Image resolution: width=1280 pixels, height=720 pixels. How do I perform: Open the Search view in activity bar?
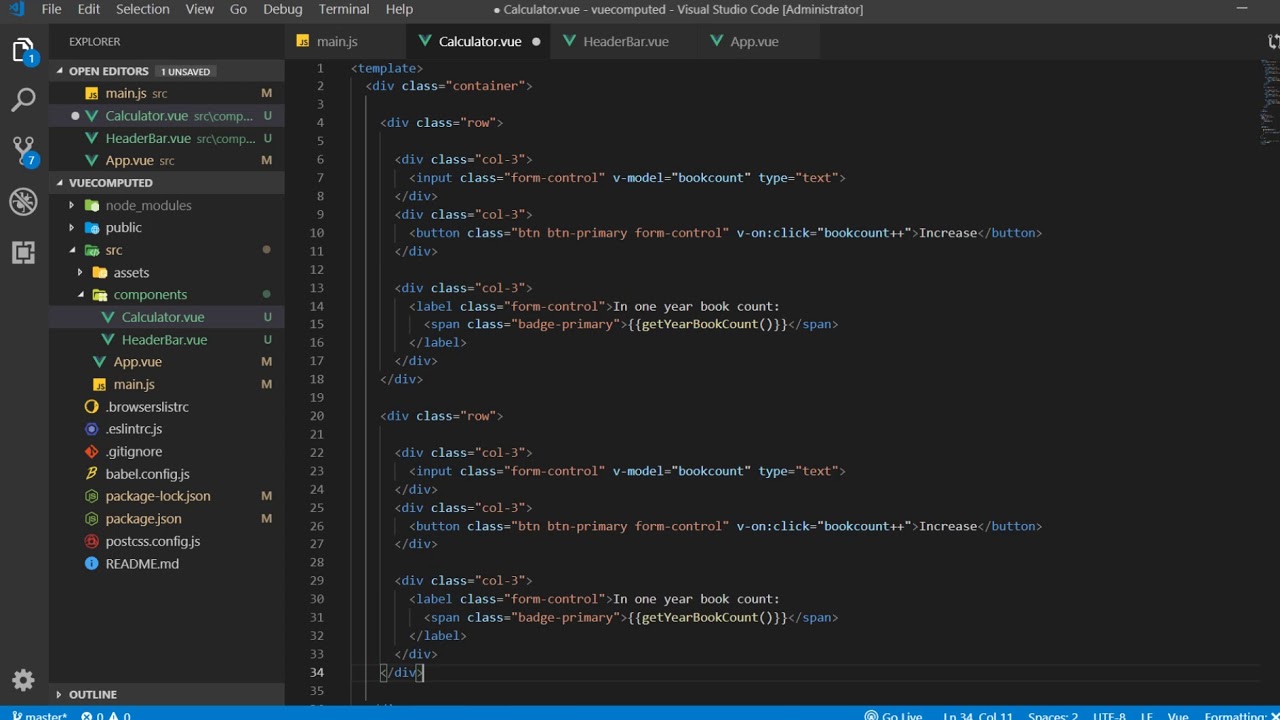click(x=23, y=99)
